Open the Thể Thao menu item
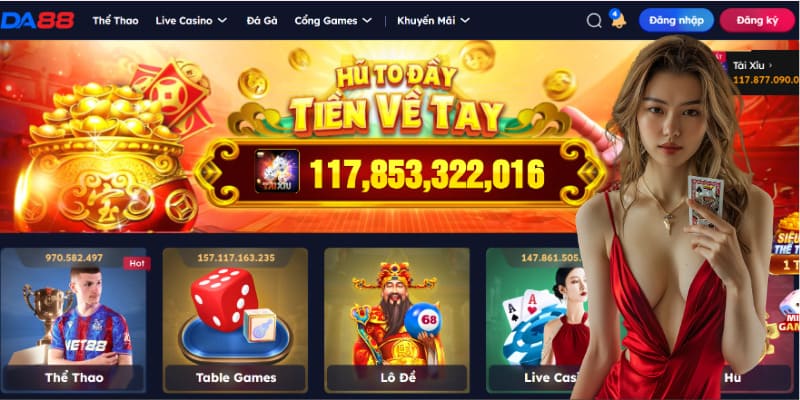This screenshot has width=800, height=400. [115, 21]
